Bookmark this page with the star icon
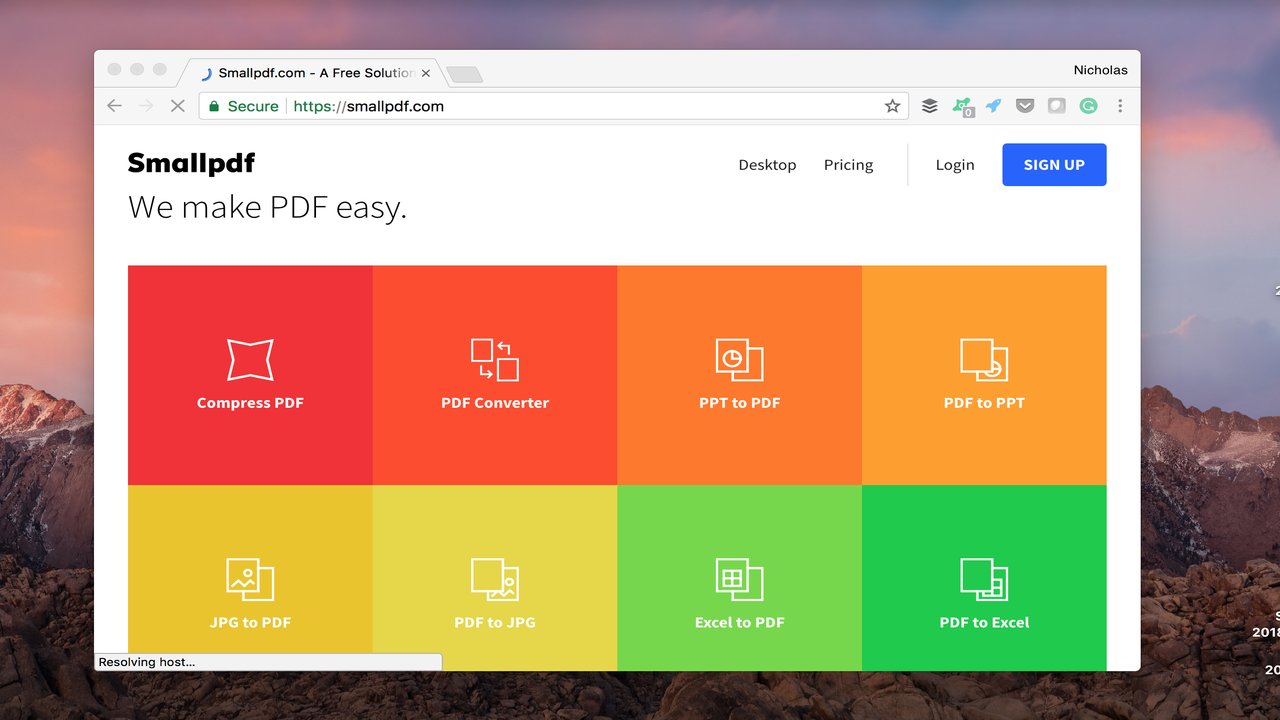The height and width of the screenshot is (720, 1280). coord(892,106)
